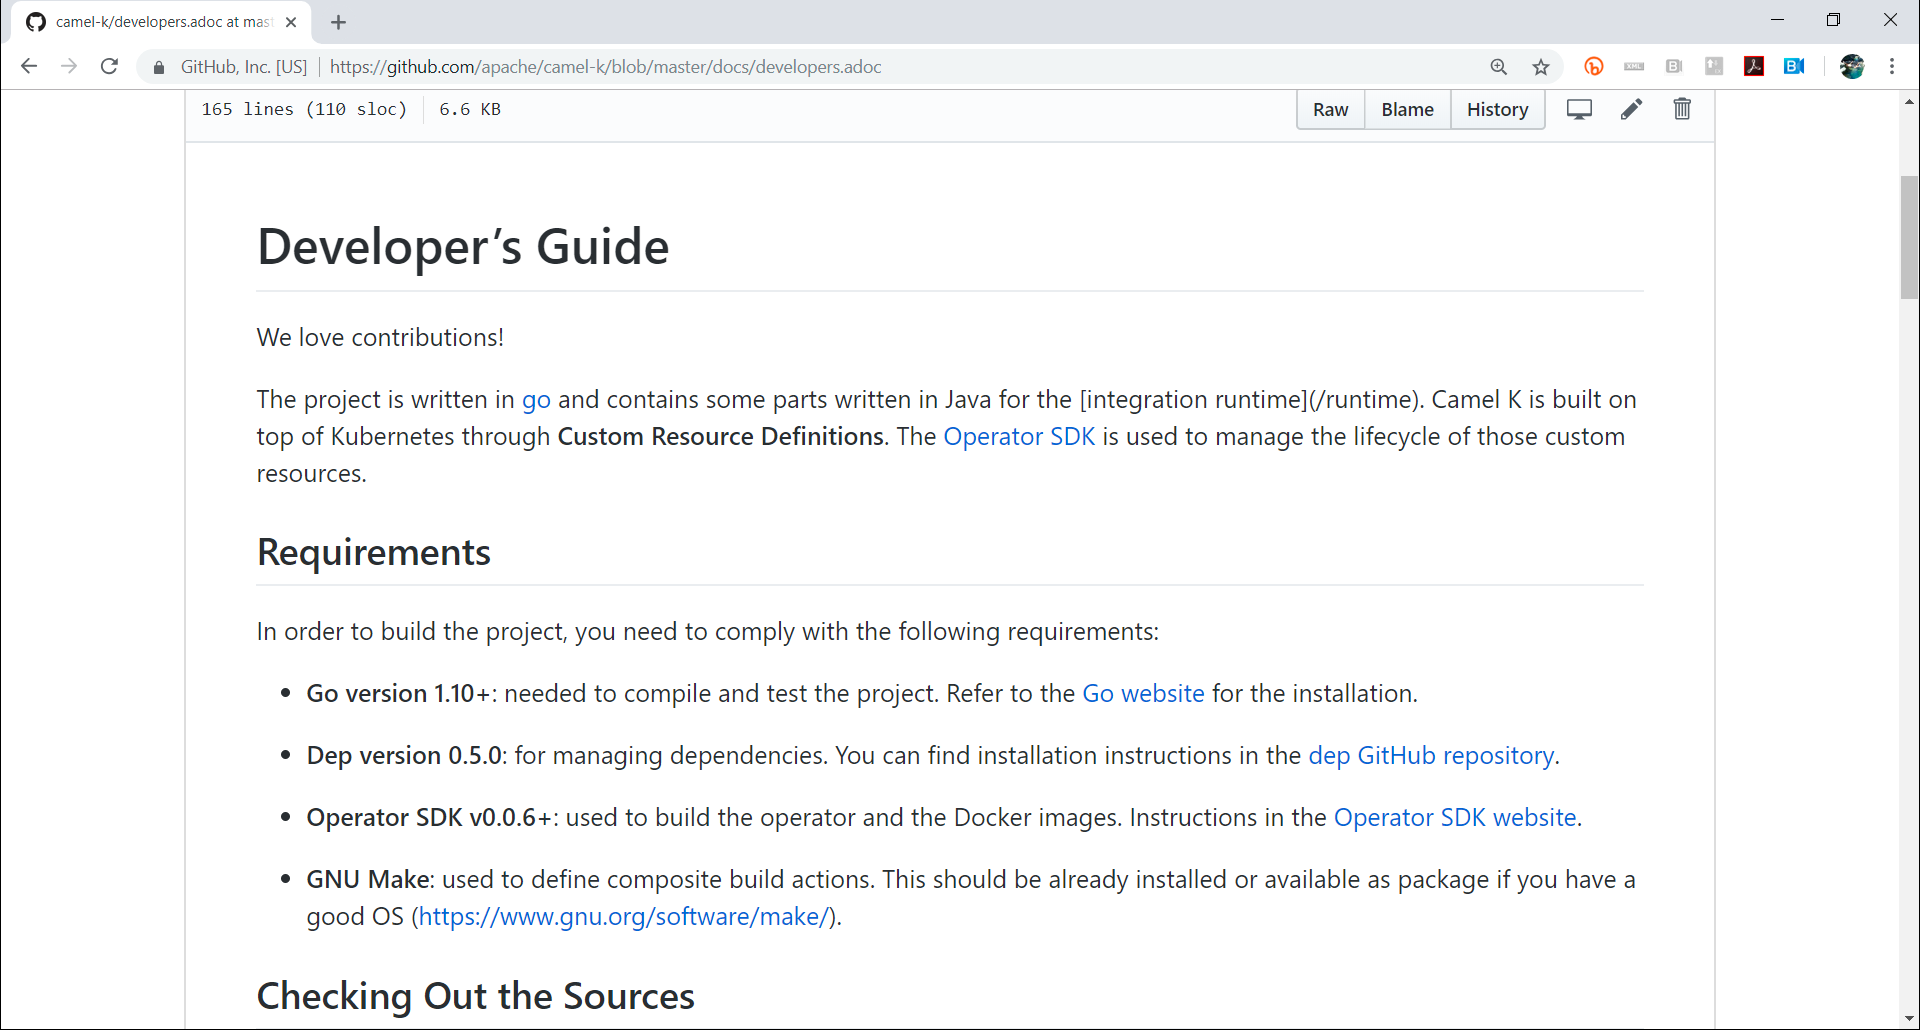Click the scrollbar down arrow
This screenshot has height=1030, width=1920.
[1909, 1019]
